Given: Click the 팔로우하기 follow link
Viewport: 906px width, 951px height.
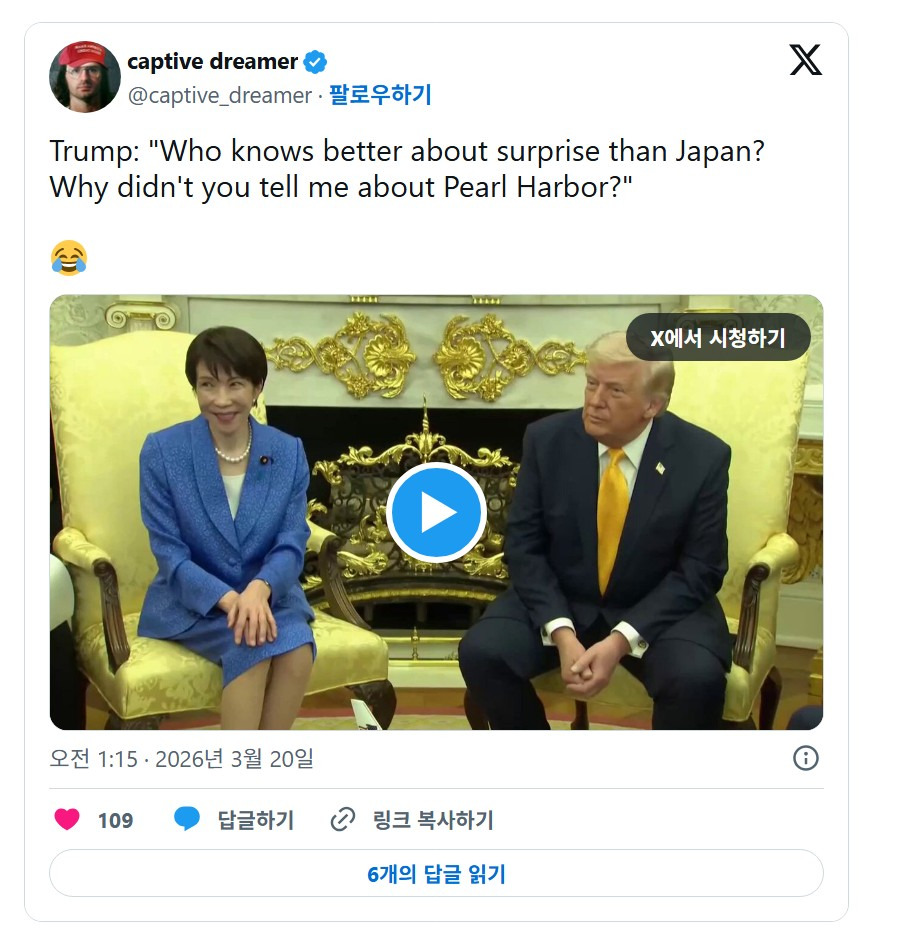Looking at the screenshot, I should [x=380, y=95].
